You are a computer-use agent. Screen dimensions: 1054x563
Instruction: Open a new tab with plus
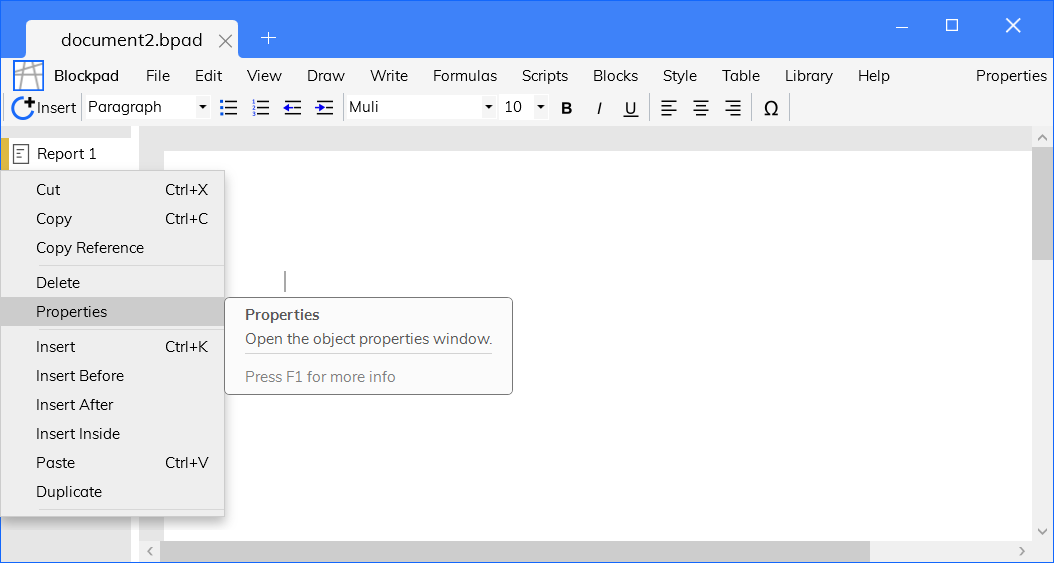pyautogui.click(x=268, y=38)
